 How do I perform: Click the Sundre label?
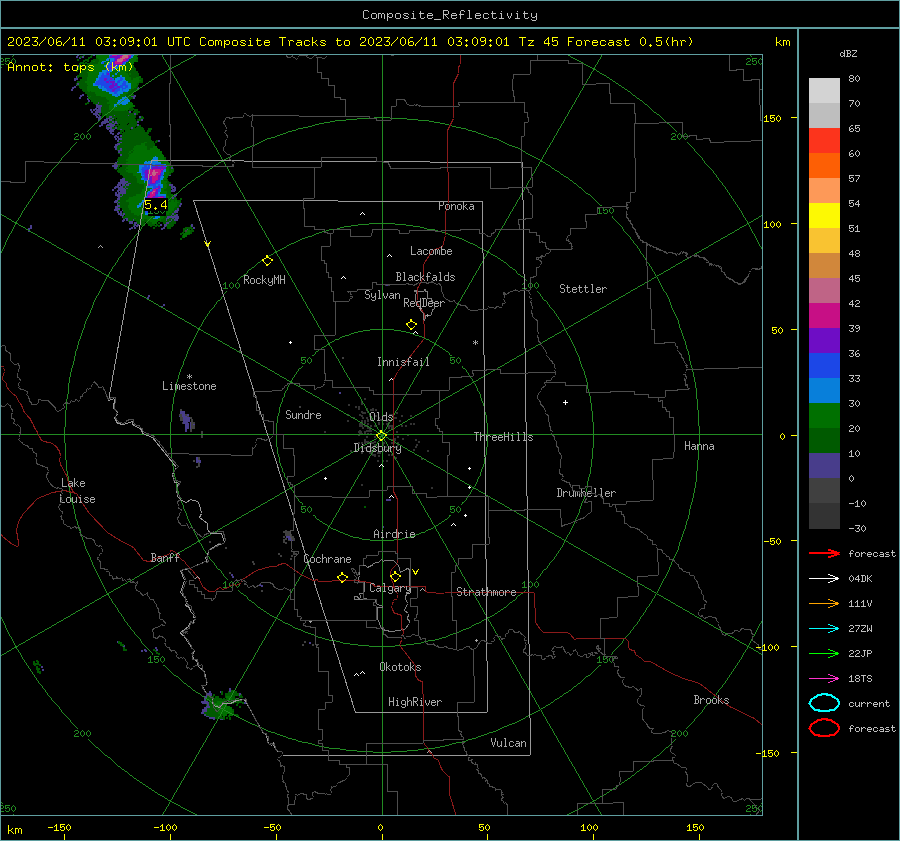(303, 414)
